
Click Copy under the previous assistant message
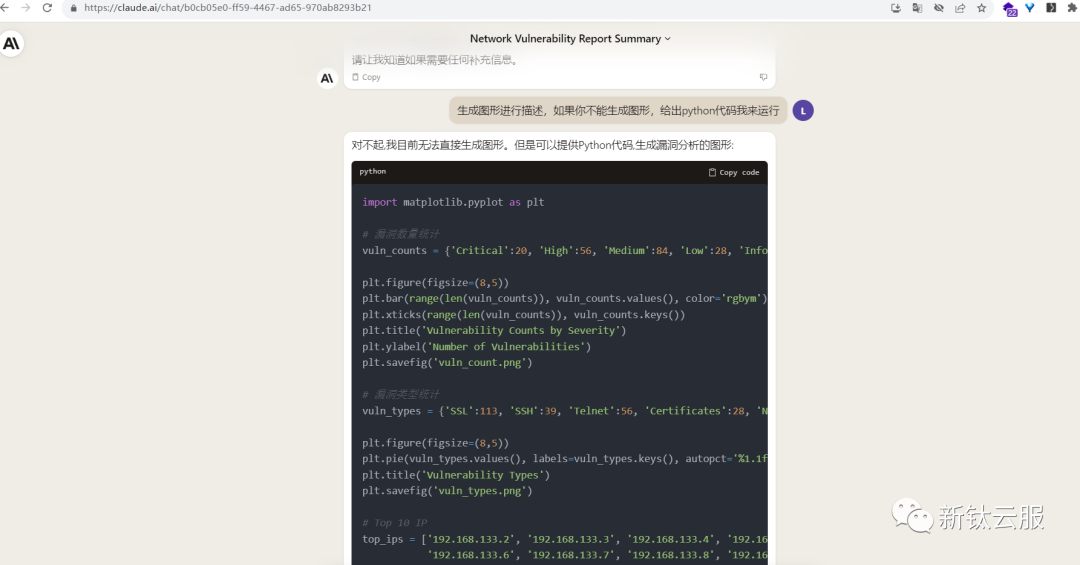pyautogui.click(x=366, y=77)
